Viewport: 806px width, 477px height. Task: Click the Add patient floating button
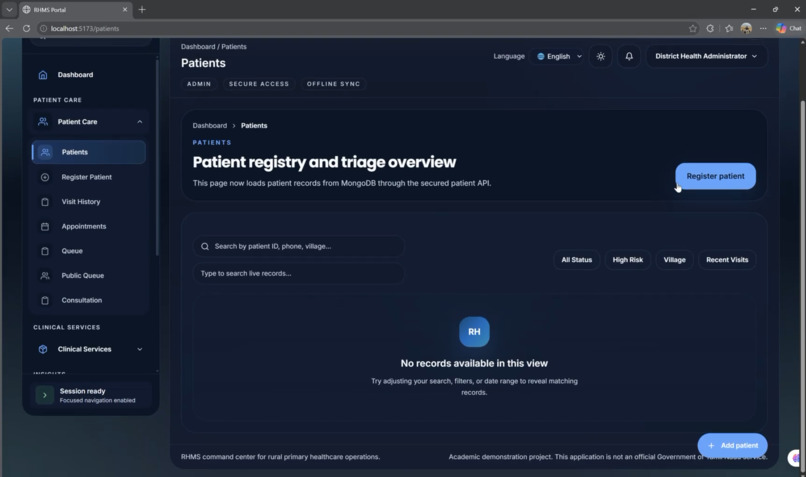coord(732,446)
